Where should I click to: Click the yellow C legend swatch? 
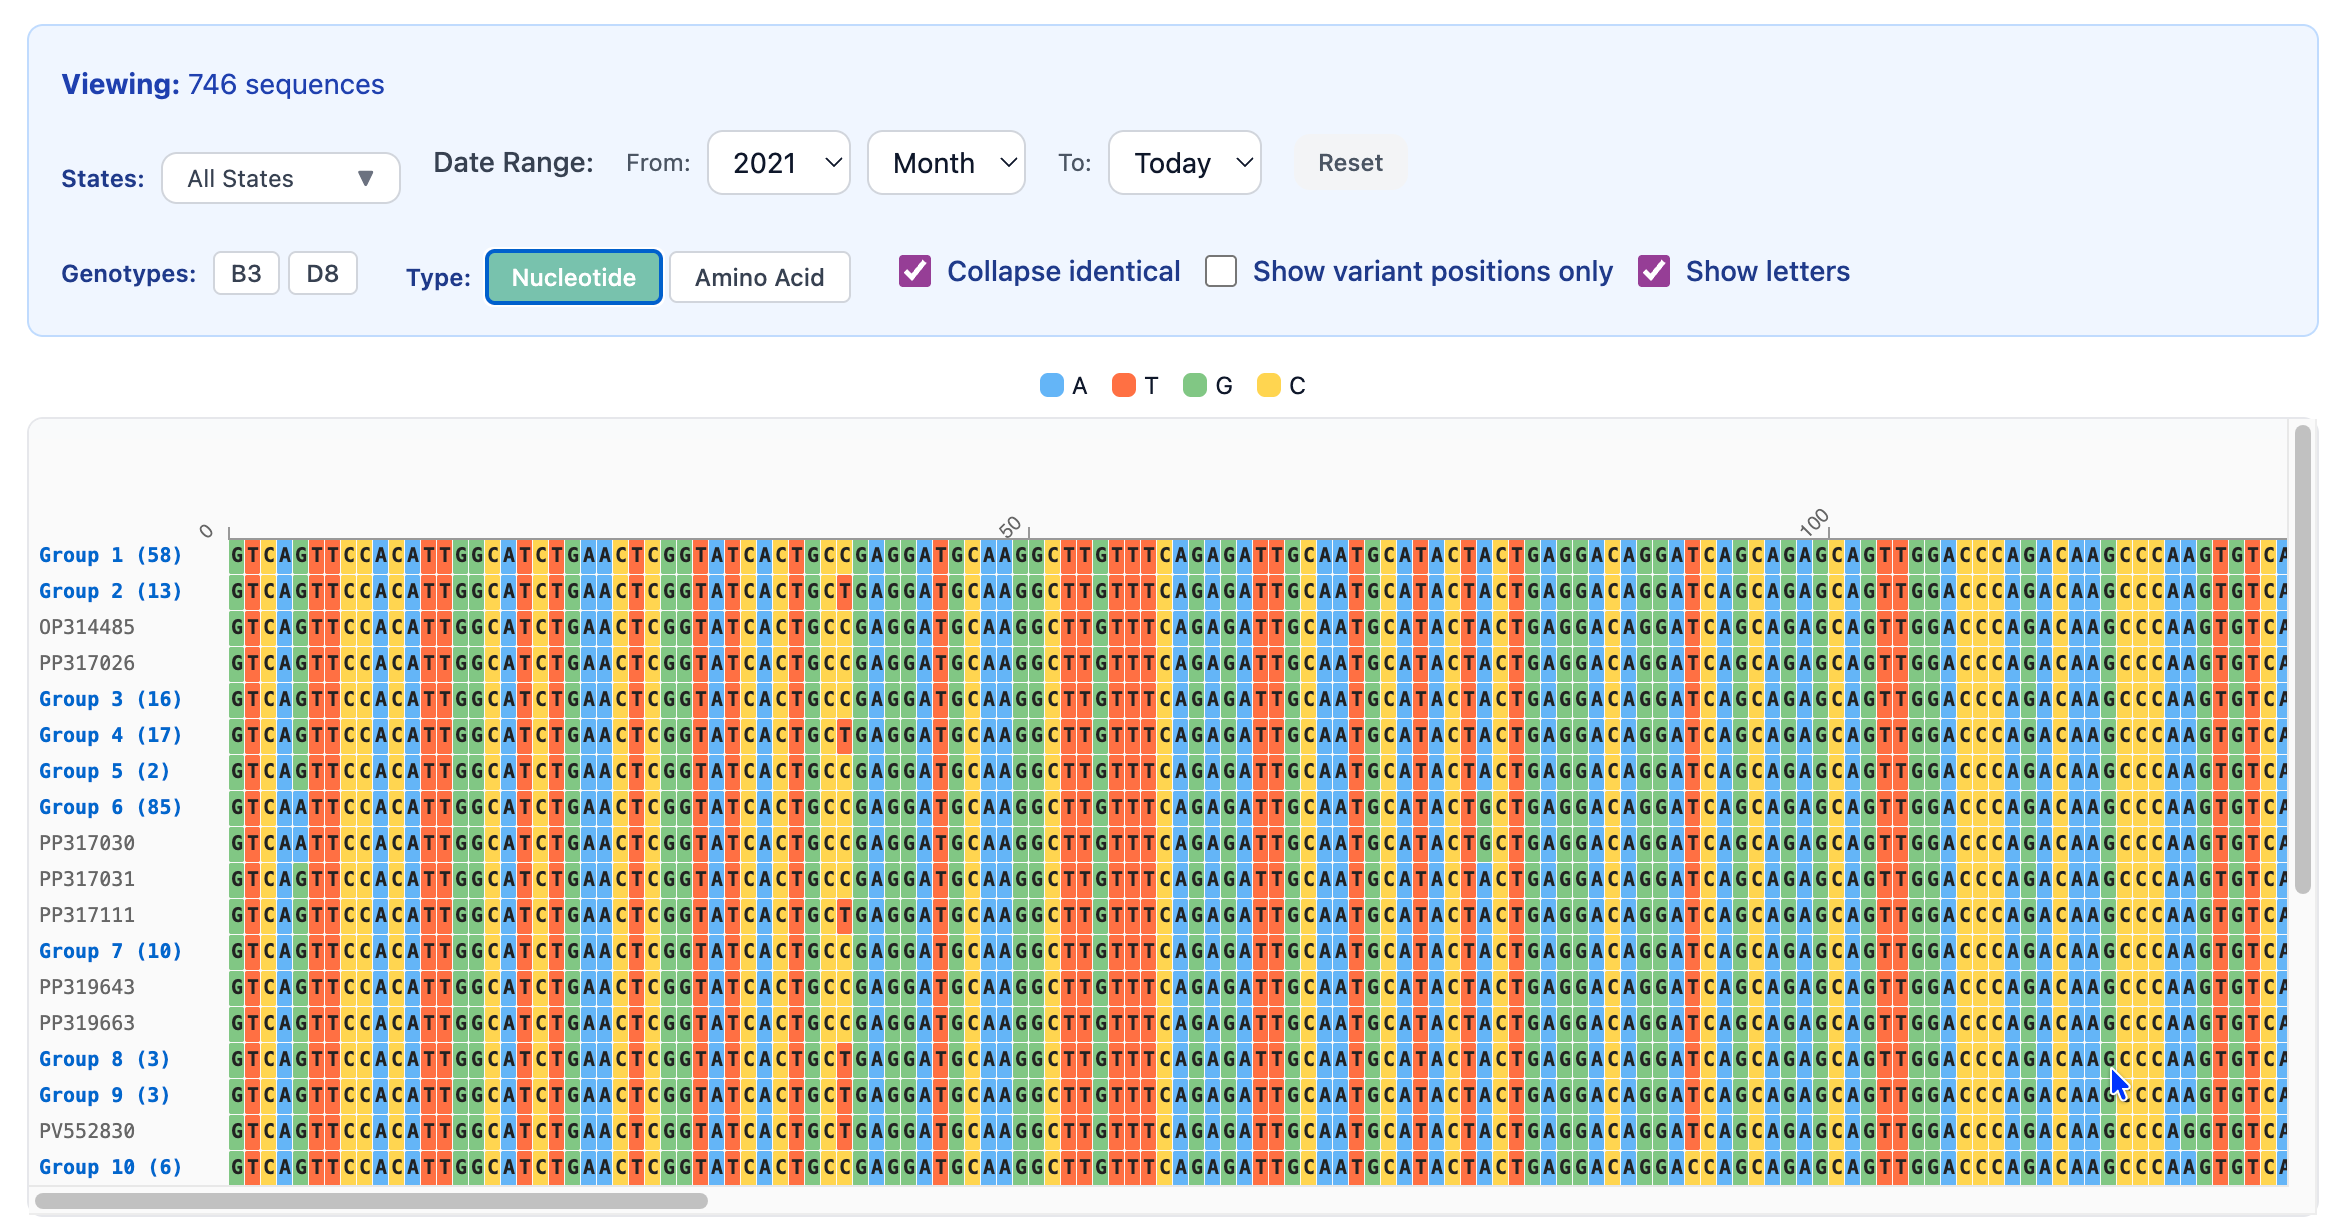pyautogui.click(x=1269, y=385)
